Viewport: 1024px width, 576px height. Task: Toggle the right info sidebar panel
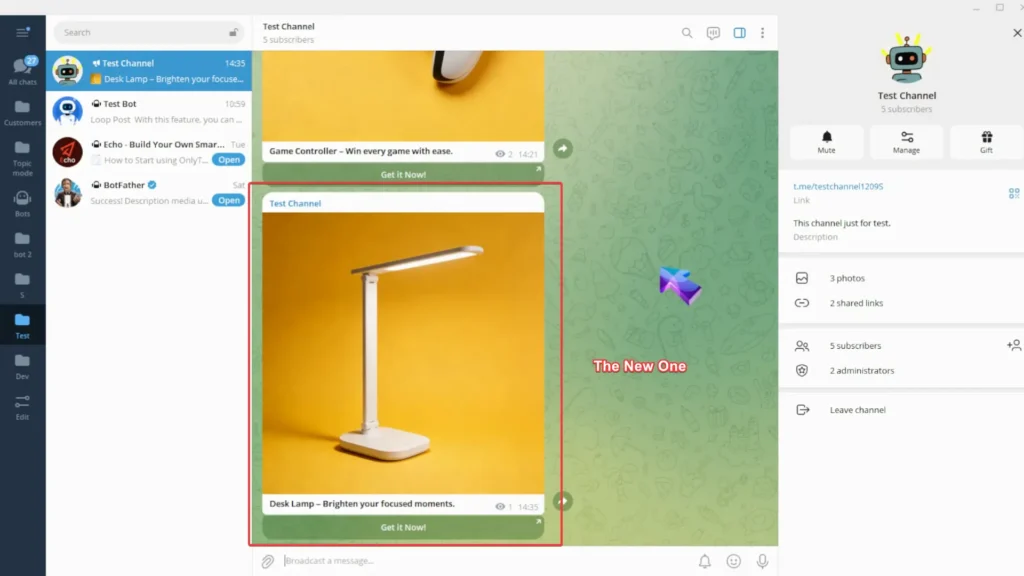click(x=738, y=31)
